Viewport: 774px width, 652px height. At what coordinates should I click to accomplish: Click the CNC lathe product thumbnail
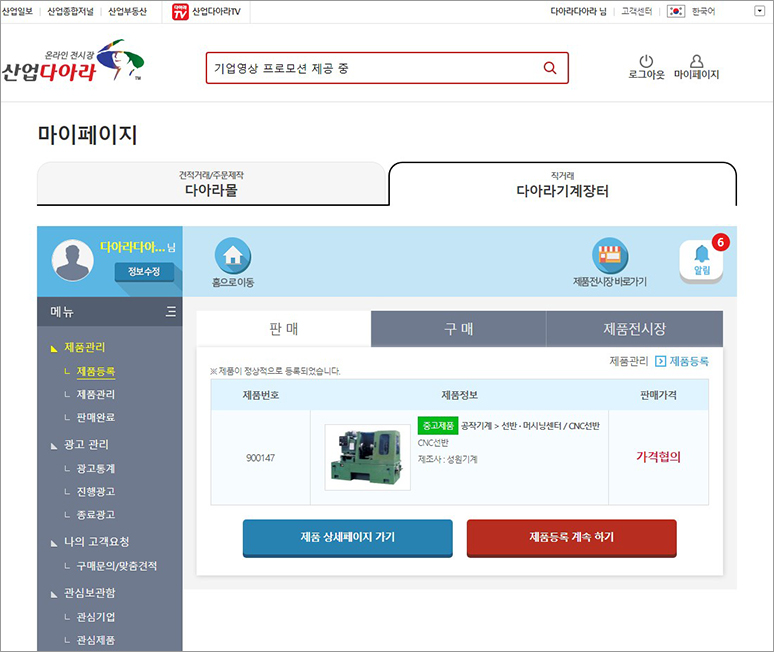[367, 457]
